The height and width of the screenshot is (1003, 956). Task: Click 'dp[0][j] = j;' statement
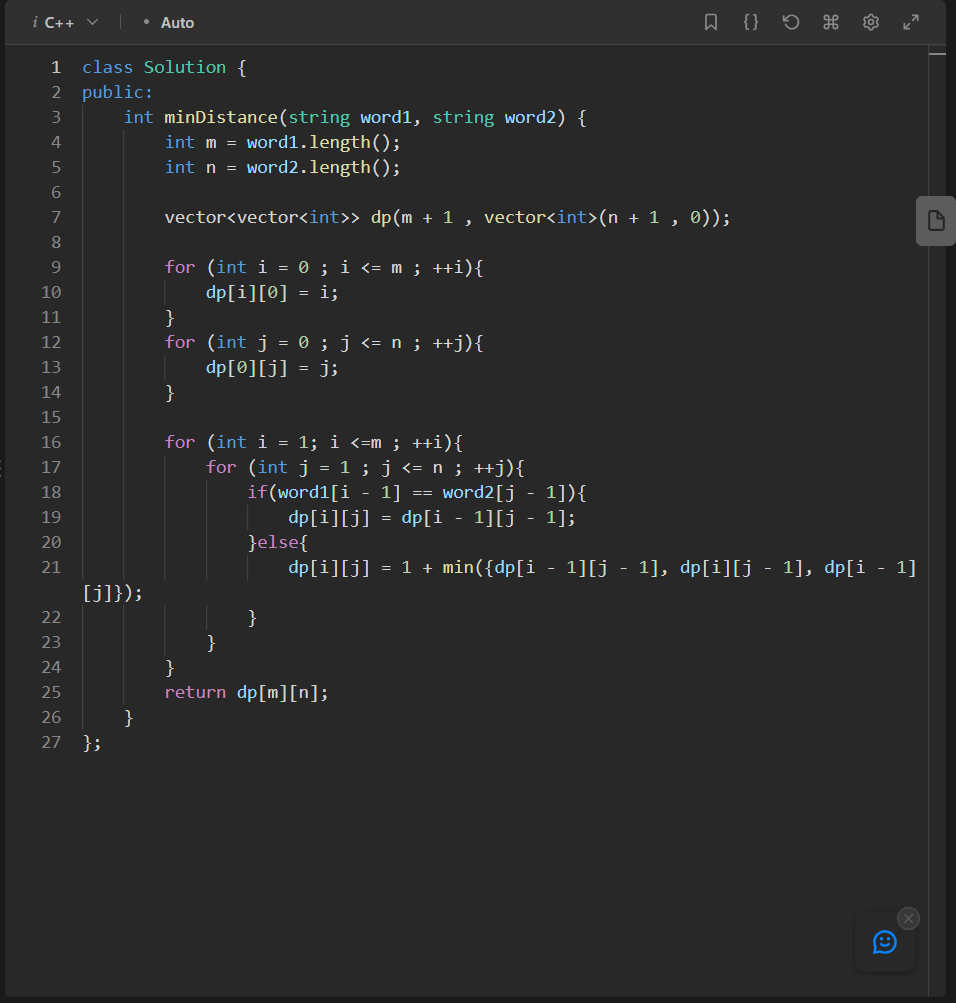[x=272, y=367]
